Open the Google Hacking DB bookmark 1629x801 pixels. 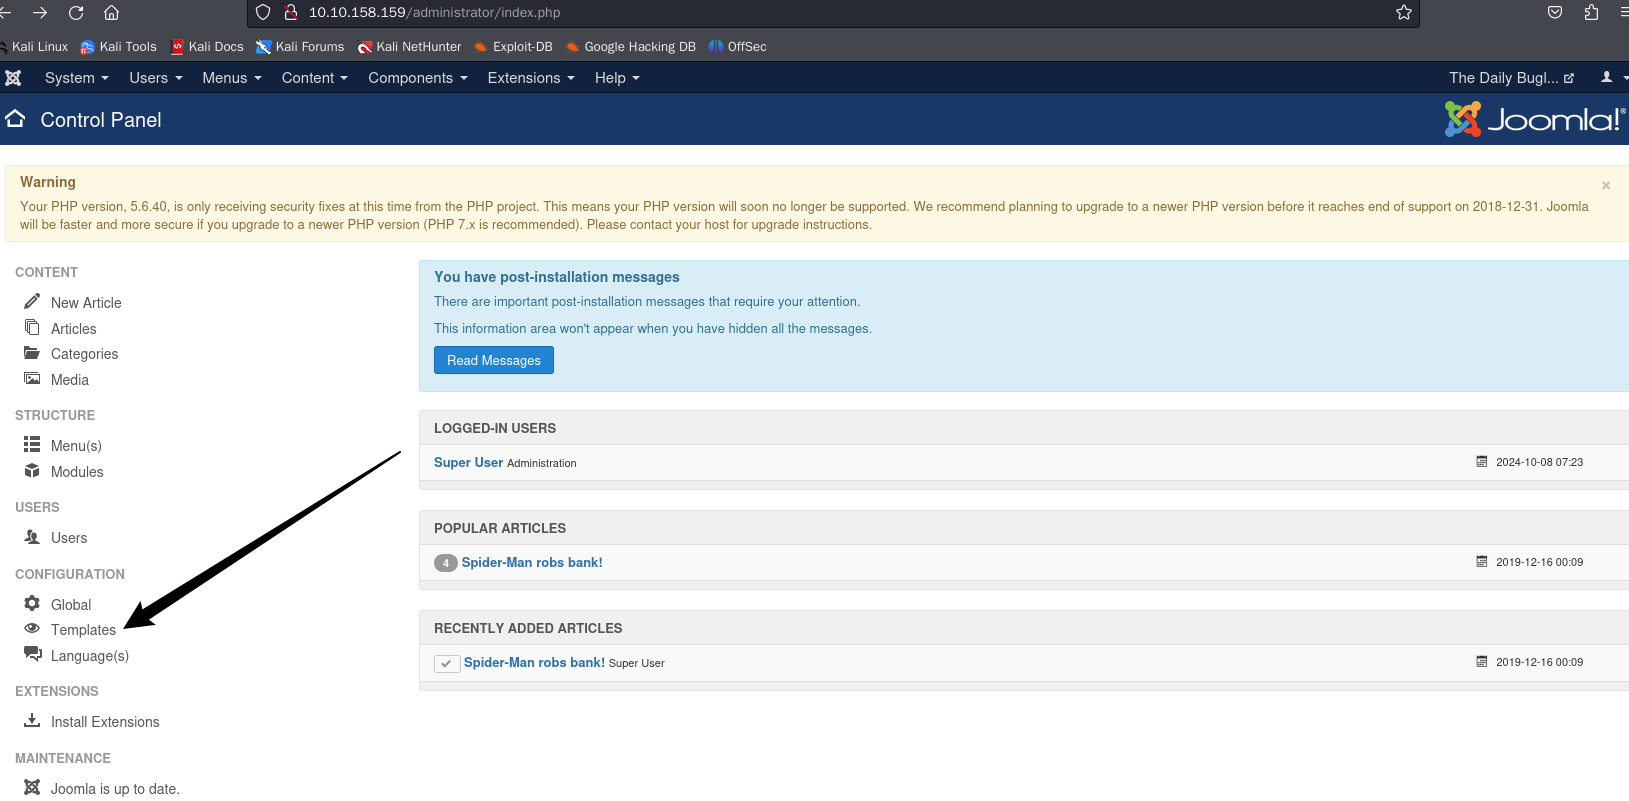pos(630,47)
